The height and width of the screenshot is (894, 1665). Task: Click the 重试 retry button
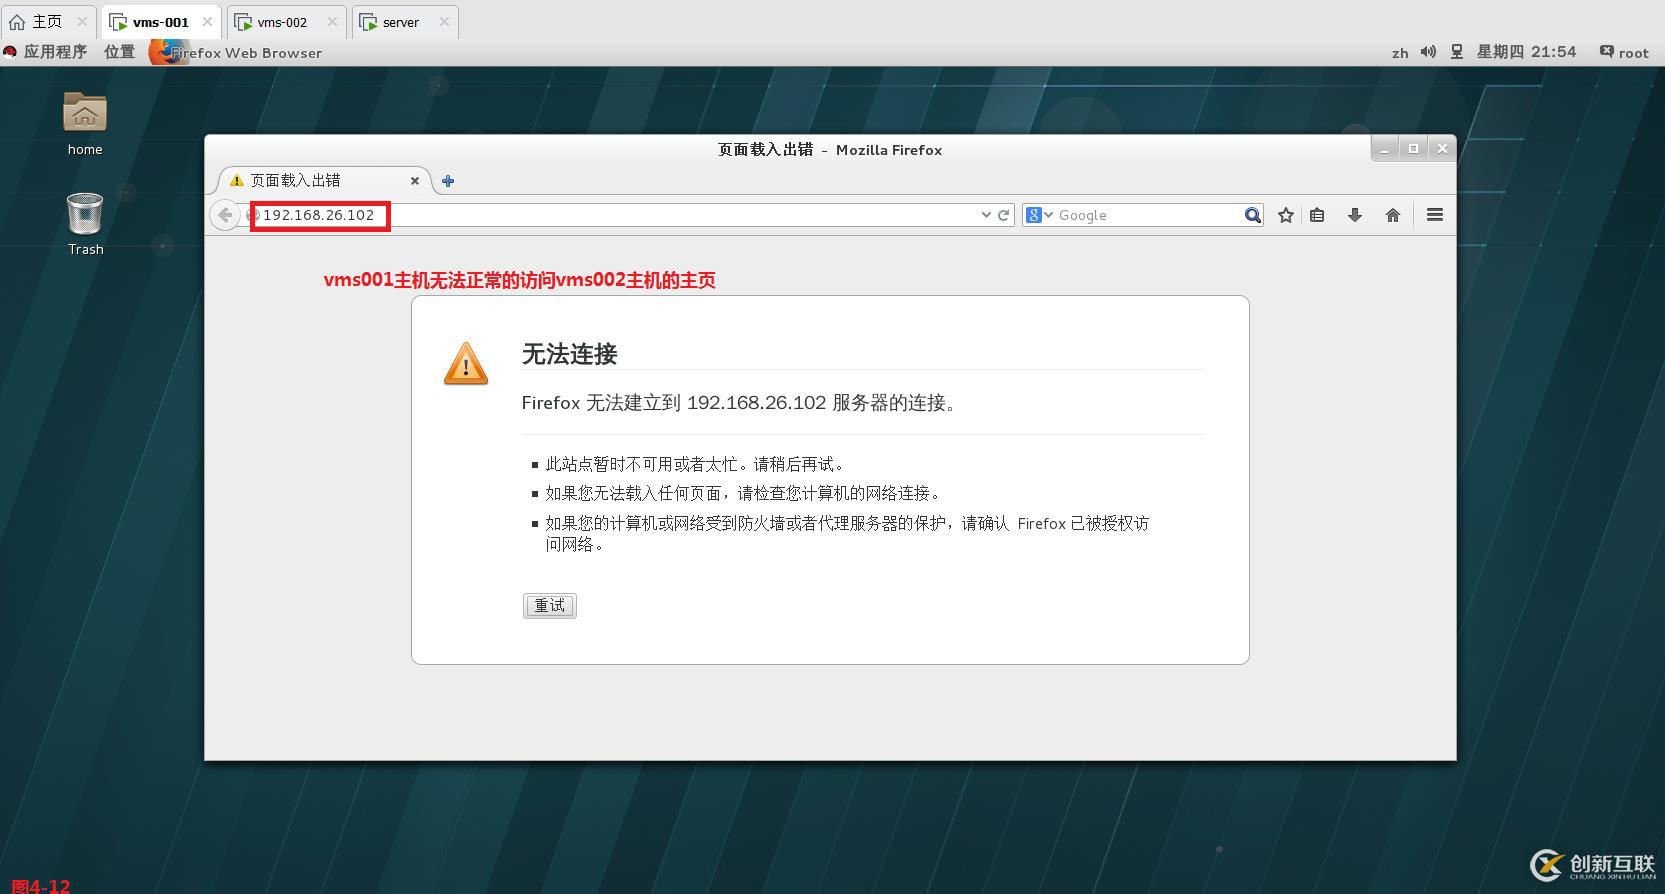pyautogui.click(x=550, y=606)
